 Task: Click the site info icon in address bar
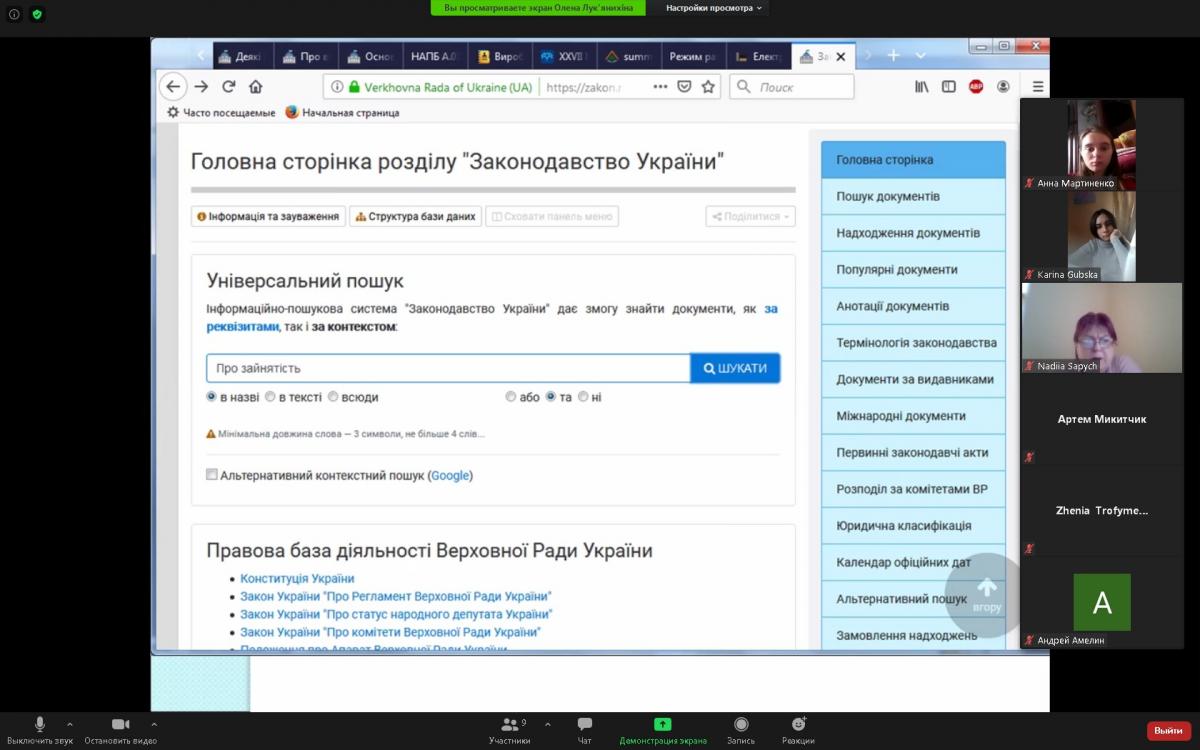[337, 87]
